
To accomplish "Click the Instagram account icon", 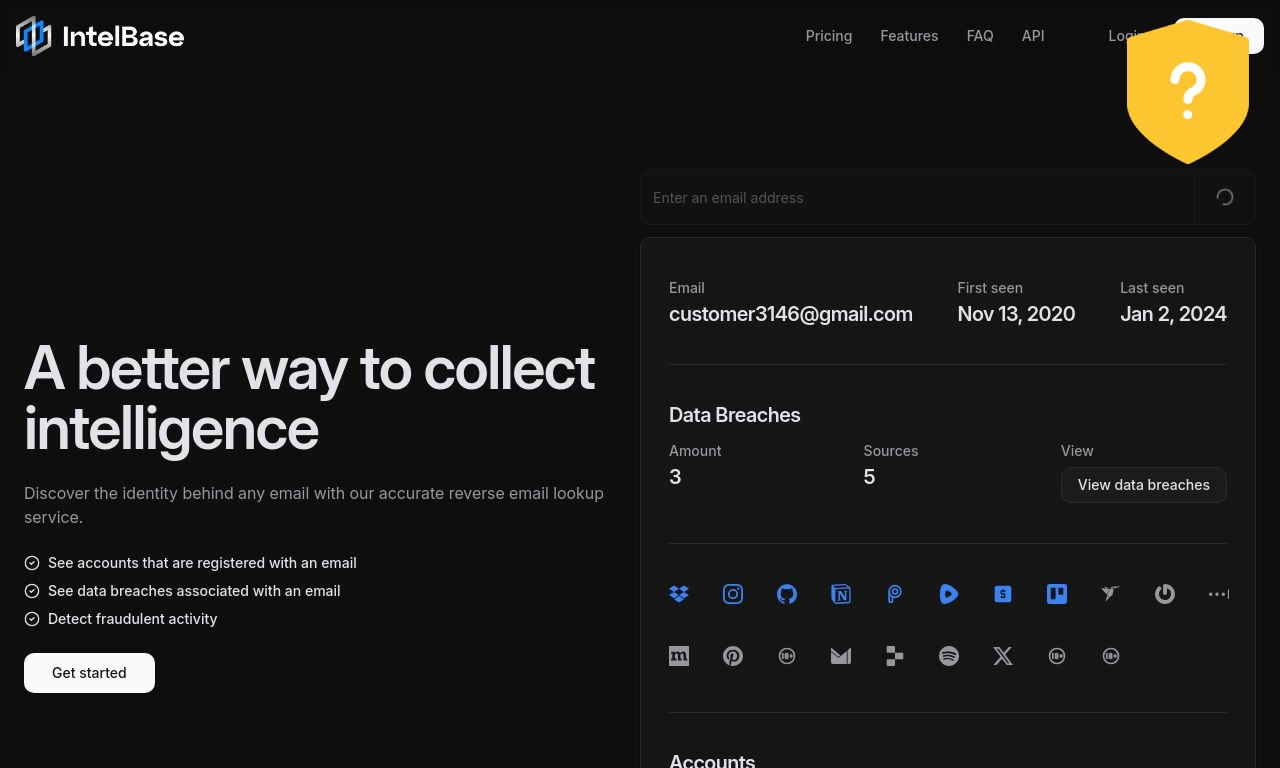I will [733, 594].
